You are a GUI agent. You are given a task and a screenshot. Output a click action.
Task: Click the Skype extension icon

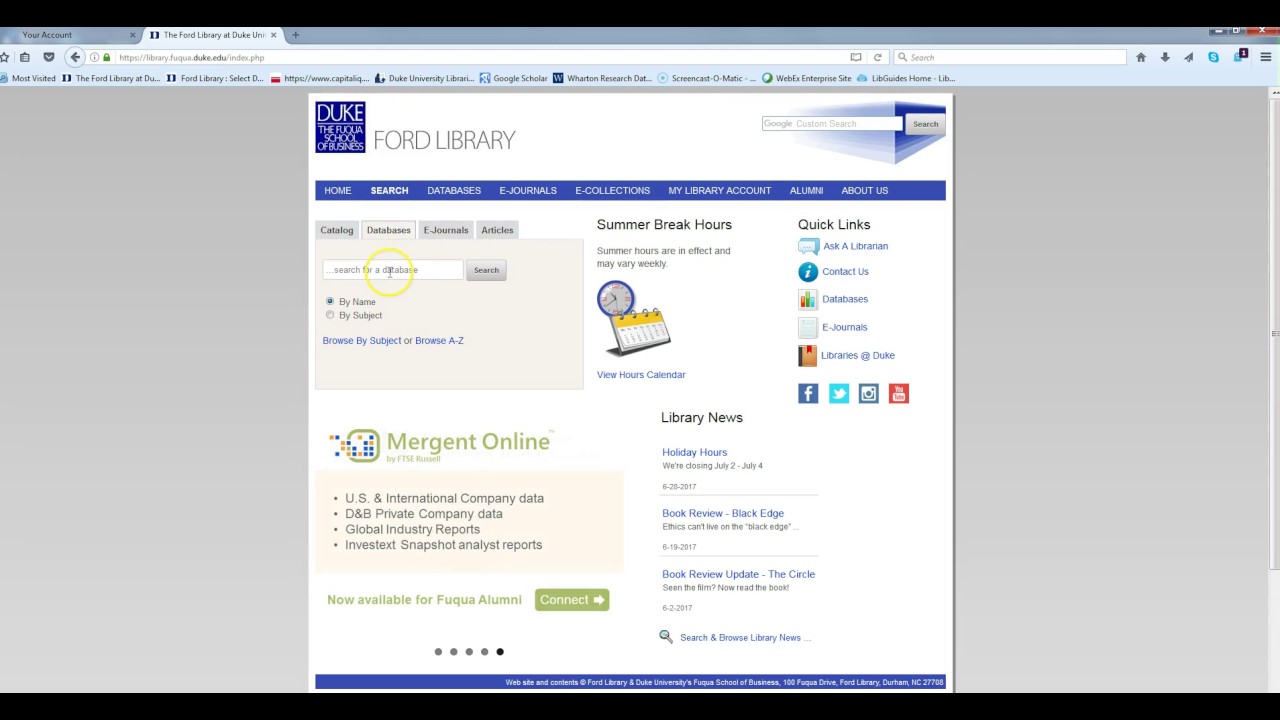[x=1213, y=57]
